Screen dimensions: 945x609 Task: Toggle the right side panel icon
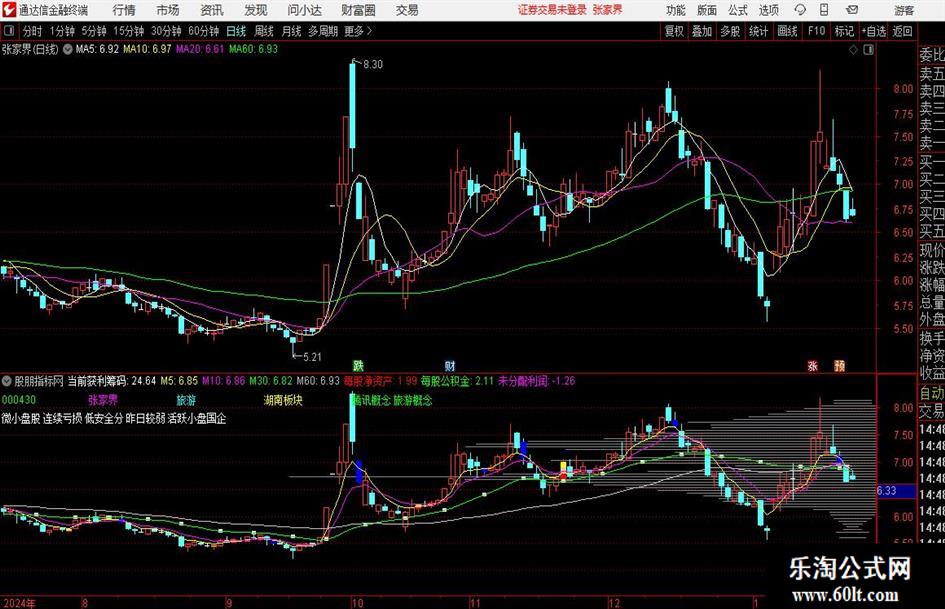868,50
